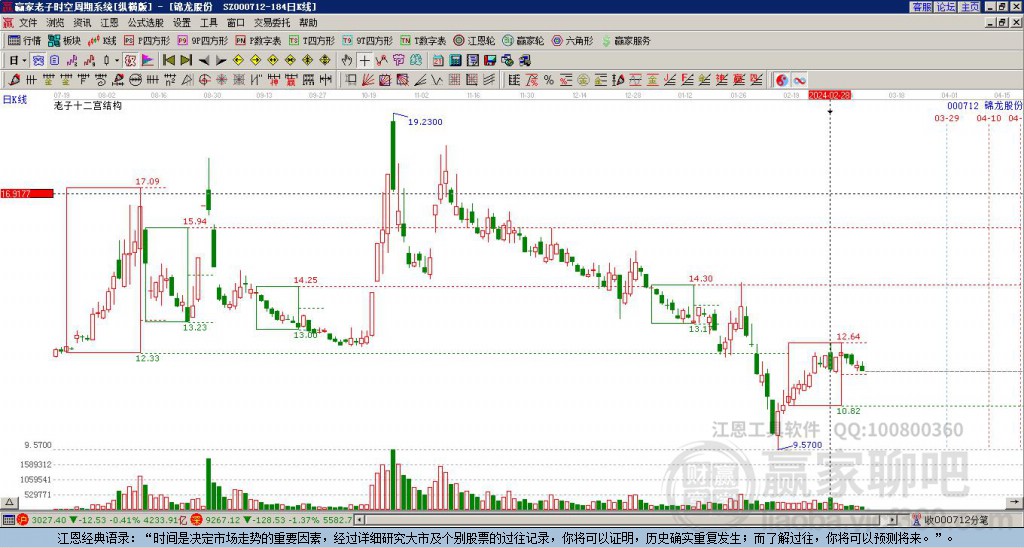Toggle the 权 adjusted-price button
The image size is (1024, 548).
point(130,61)
